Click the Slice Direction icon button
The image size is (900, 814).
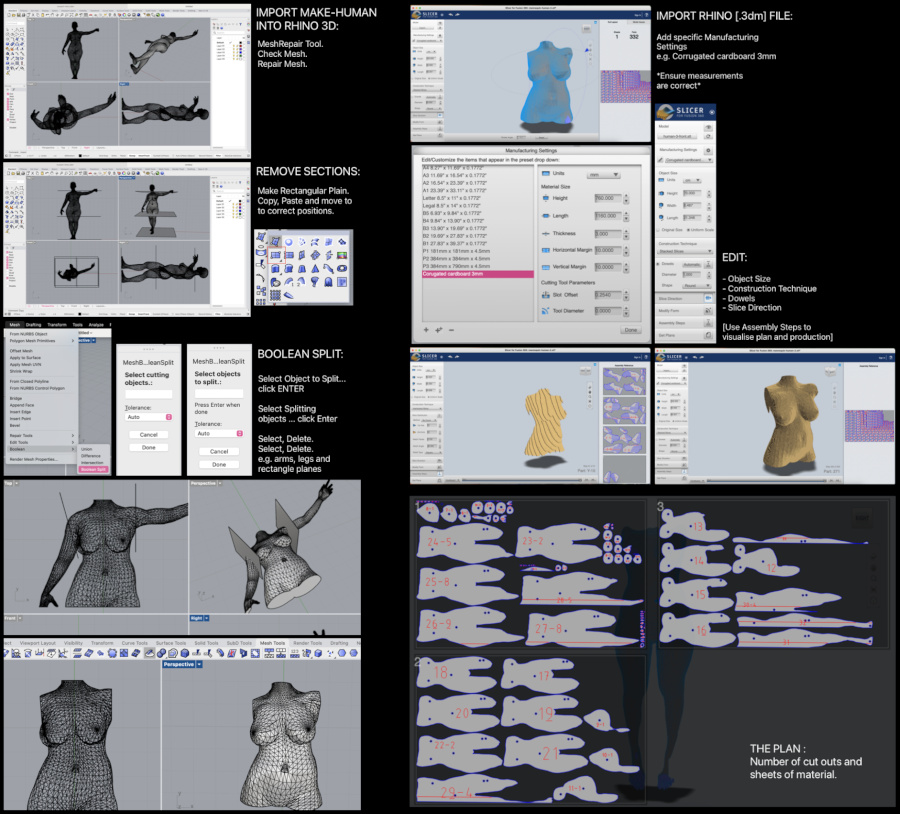tap(708, 298)
